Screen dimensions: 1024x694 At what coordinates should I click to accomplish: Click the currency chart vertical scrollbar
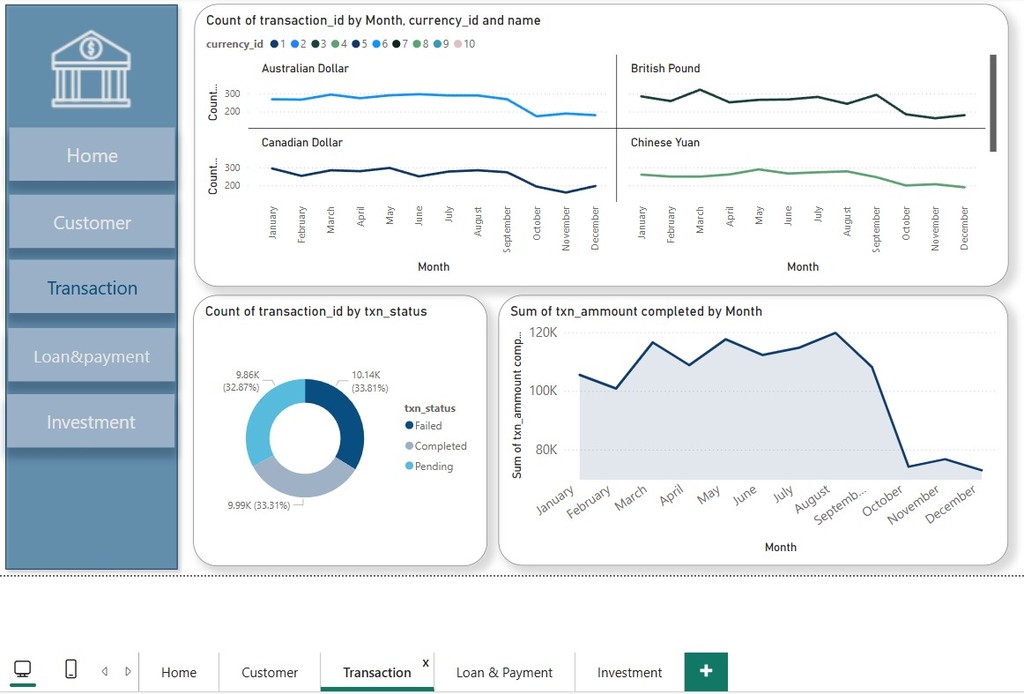(x=993, y=102)
